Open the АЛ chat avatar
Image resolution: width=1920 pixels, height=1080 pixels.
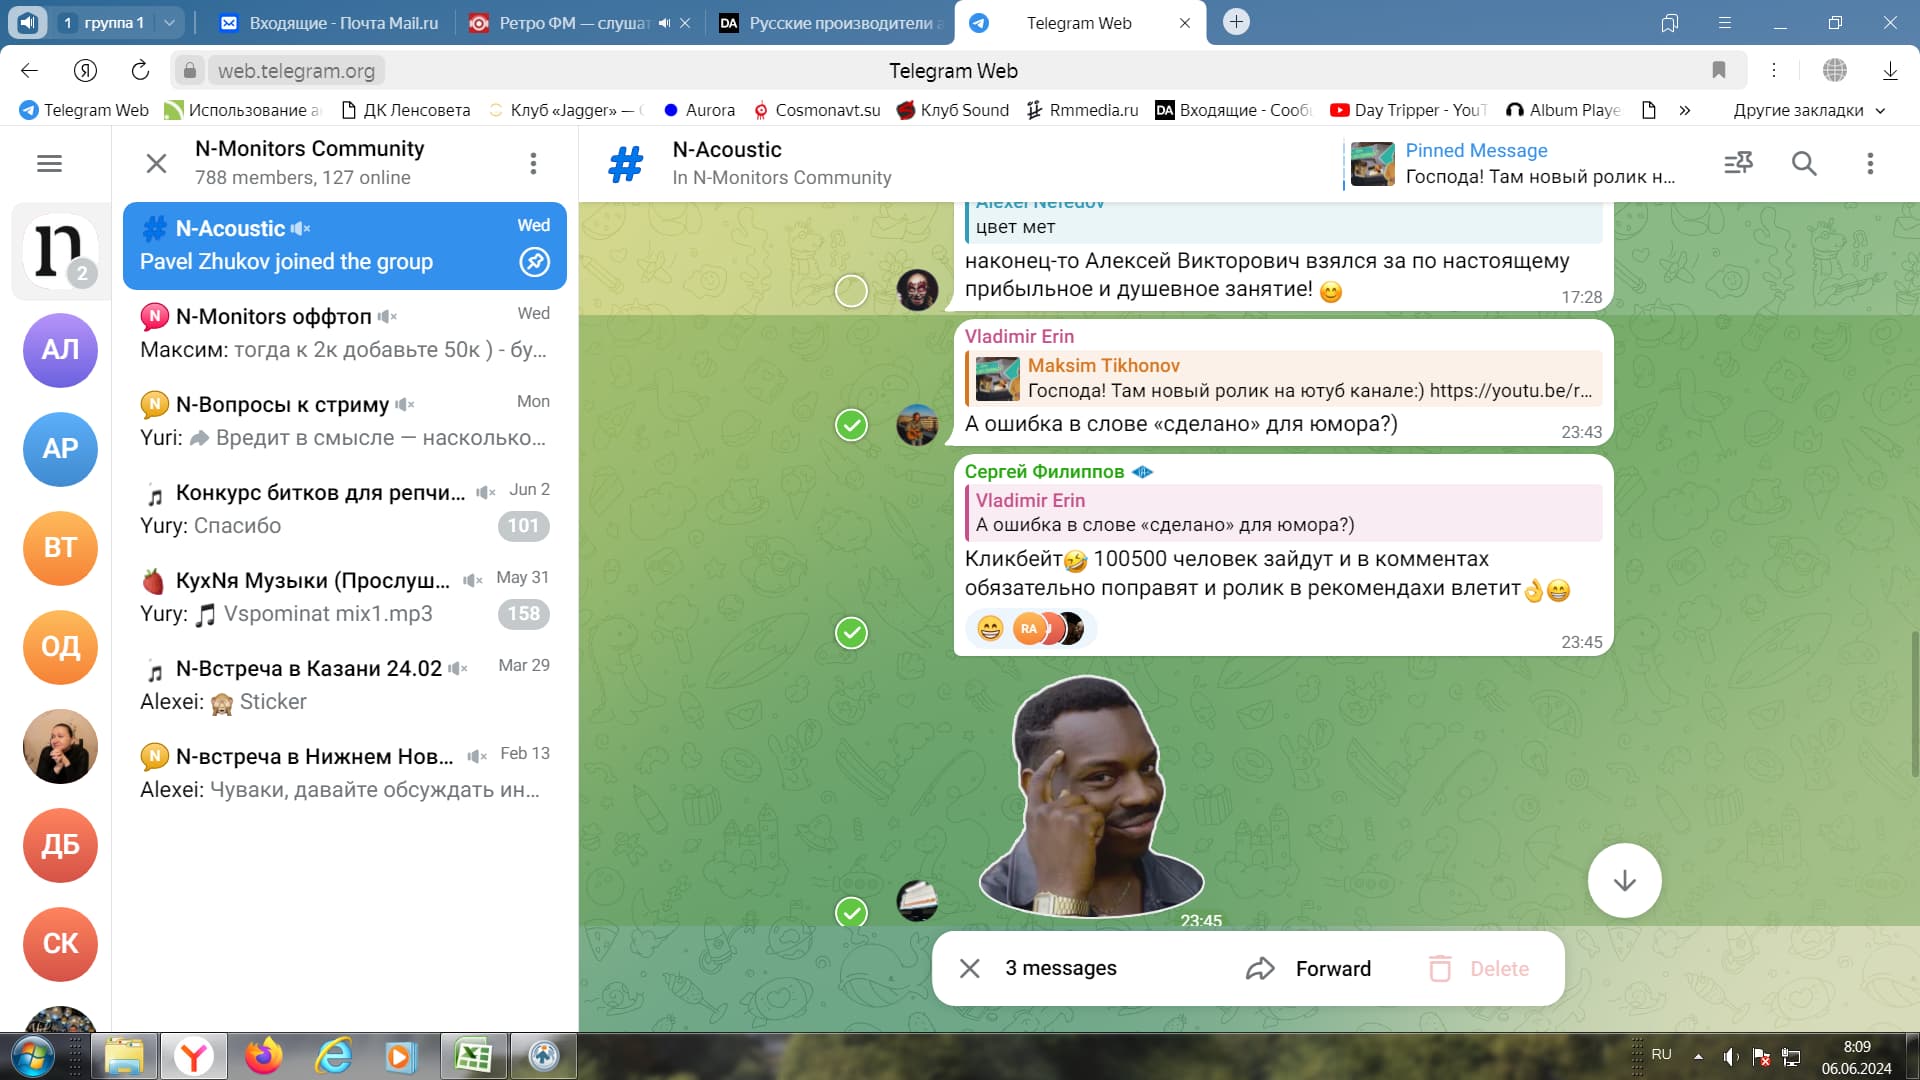click(x=60, y=350)
